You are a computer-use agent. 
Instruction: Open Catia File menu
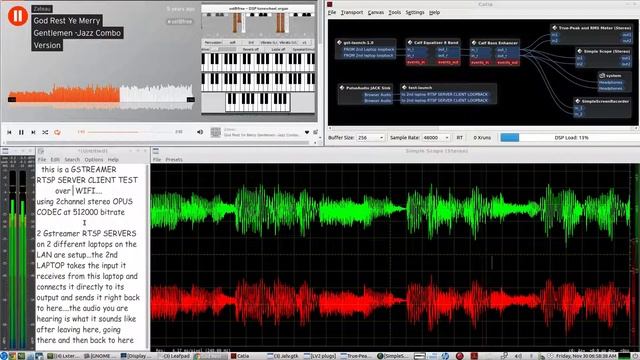[x=332, y=12]
